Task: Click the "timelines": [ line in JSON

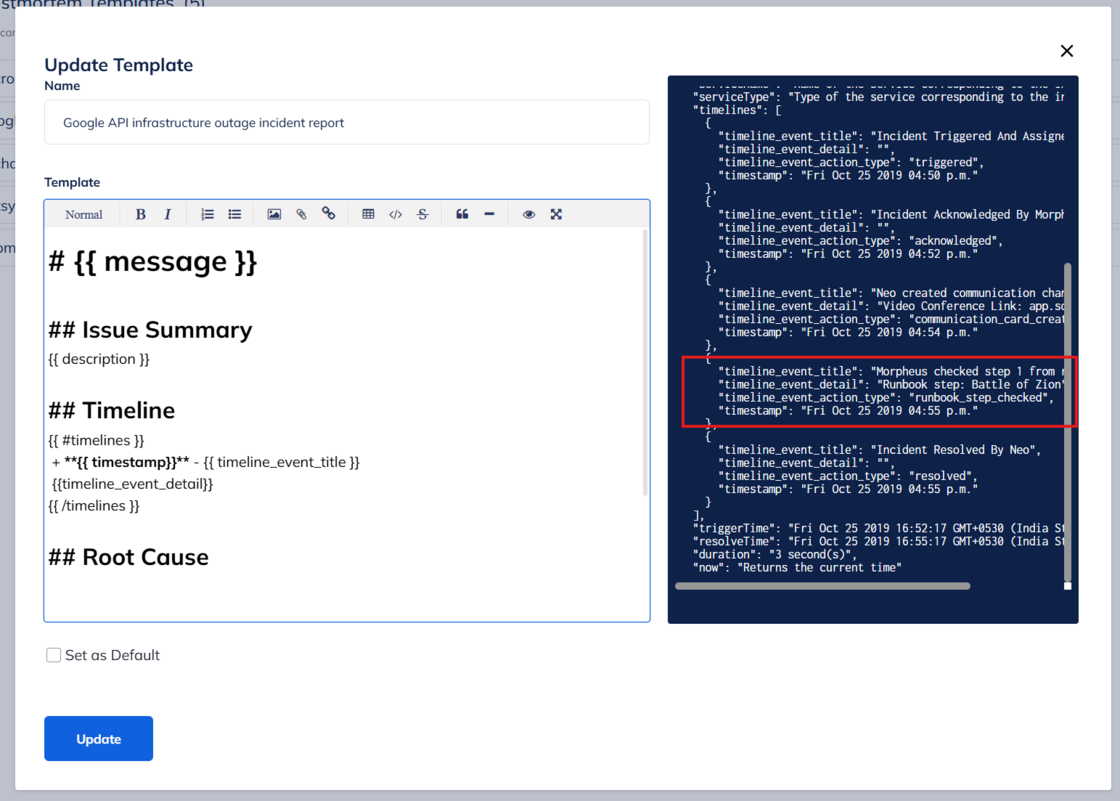Action: [736, 110]
